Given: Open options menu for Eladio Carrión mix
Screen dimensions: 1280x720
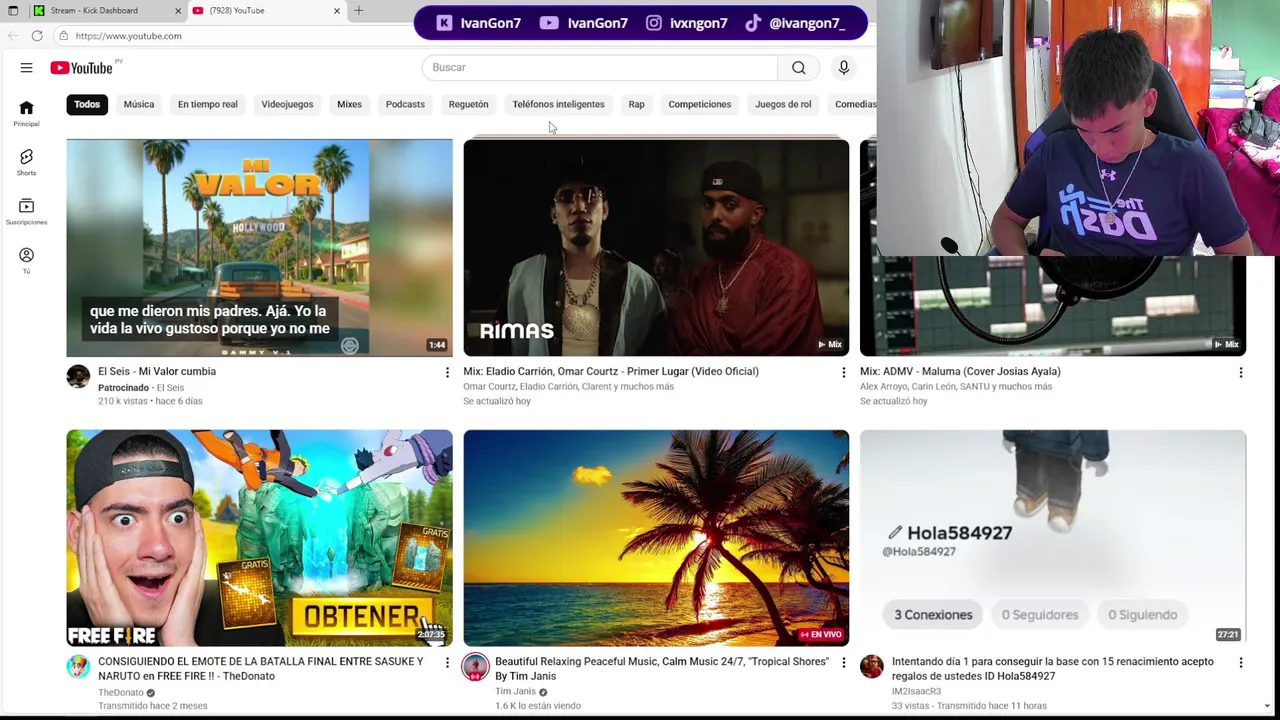Looking at the screenshot, I should click(x=843, y=372).
